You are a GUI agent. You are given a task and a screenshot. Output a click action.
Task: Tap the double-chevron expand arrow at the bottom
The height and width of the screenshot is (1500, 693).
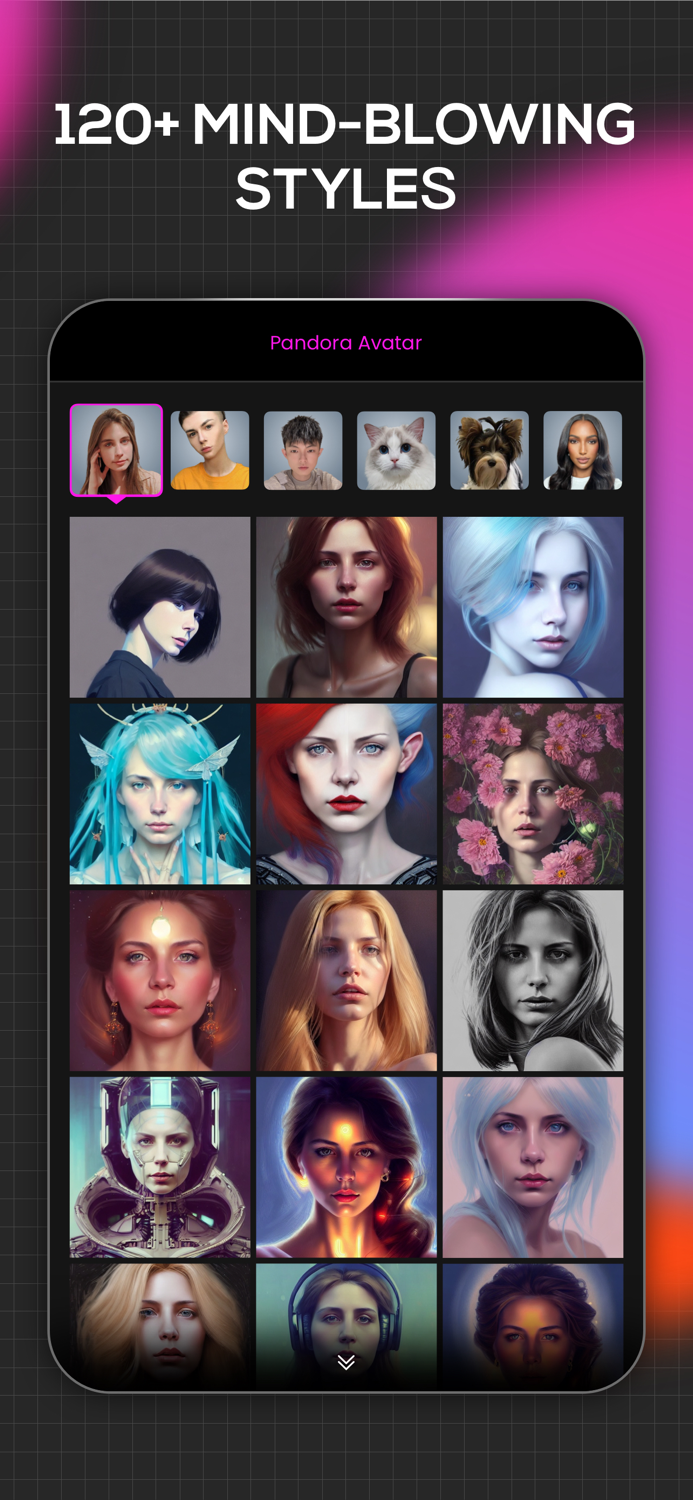[346, 1362]
